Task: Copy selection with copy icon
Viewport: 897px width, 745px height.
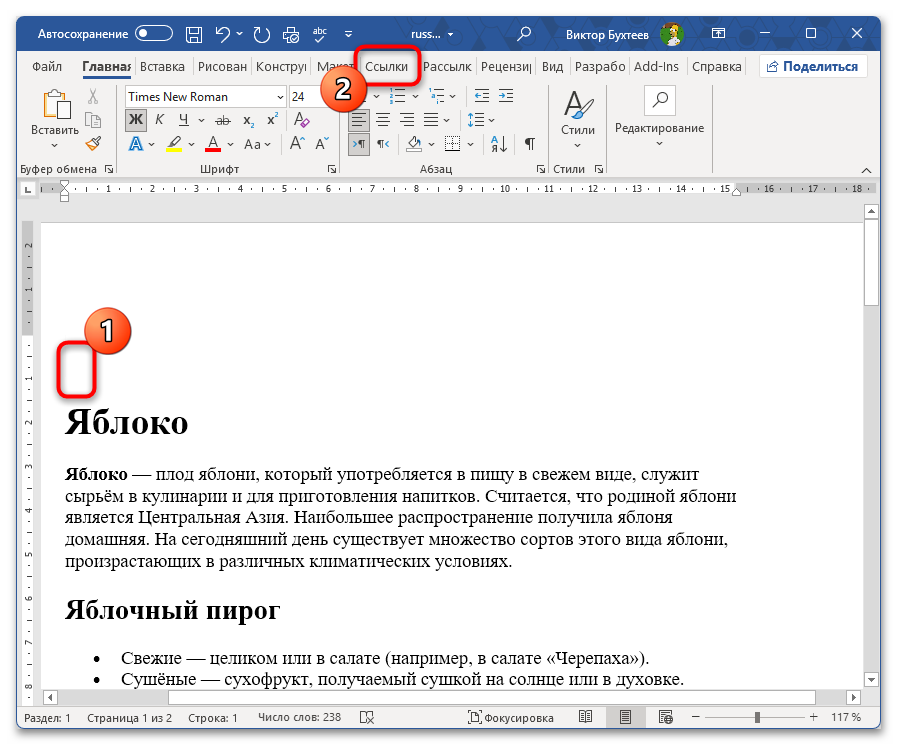Action: 93,120
